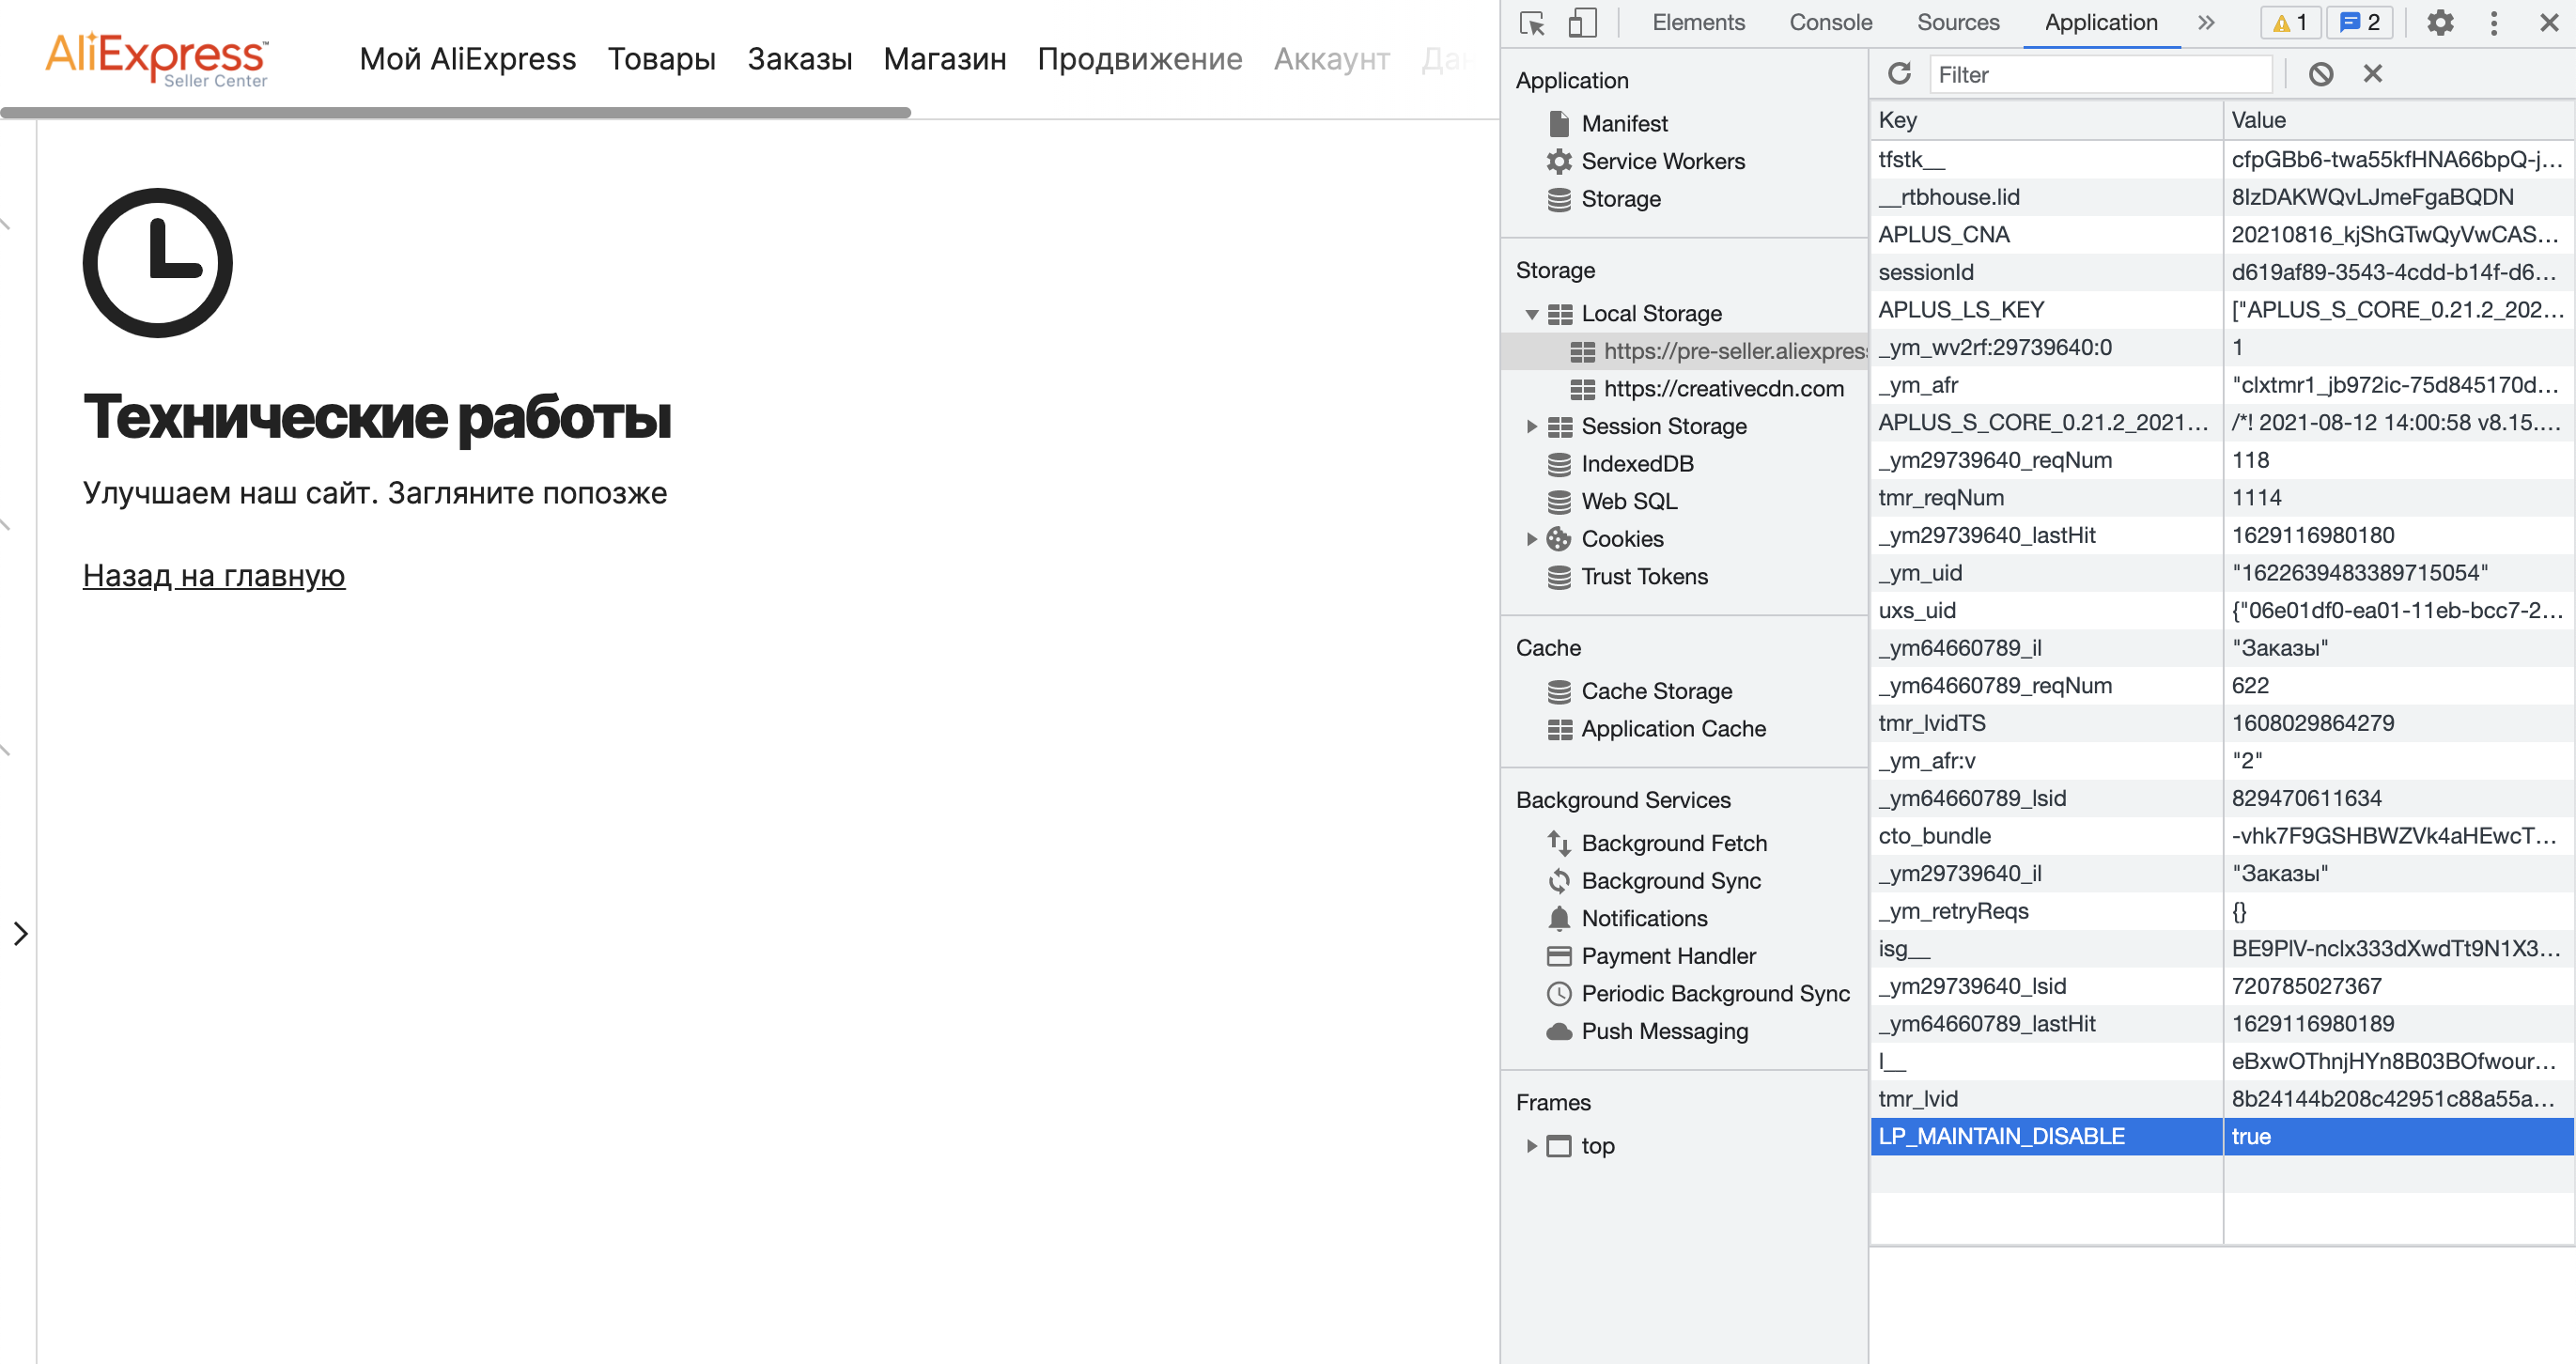Image resolution: width=2576 pixels, height=1364 pixels.
Task: Expand the top frame under Frames
Action: tap(1533, 1146)
